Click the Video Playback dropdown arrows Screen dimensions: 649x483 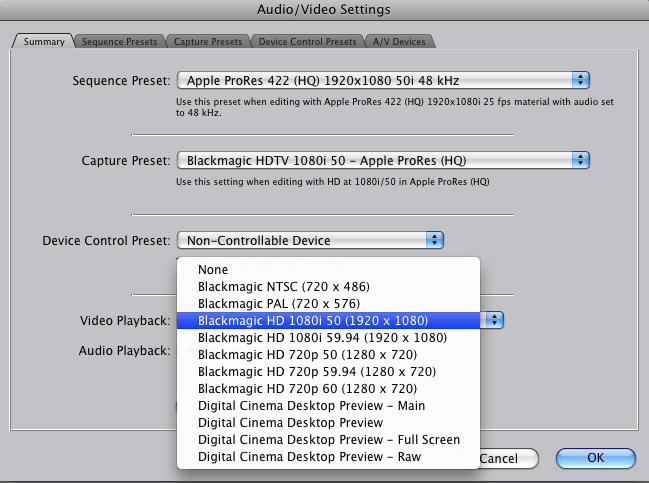(x=494, y=320)
